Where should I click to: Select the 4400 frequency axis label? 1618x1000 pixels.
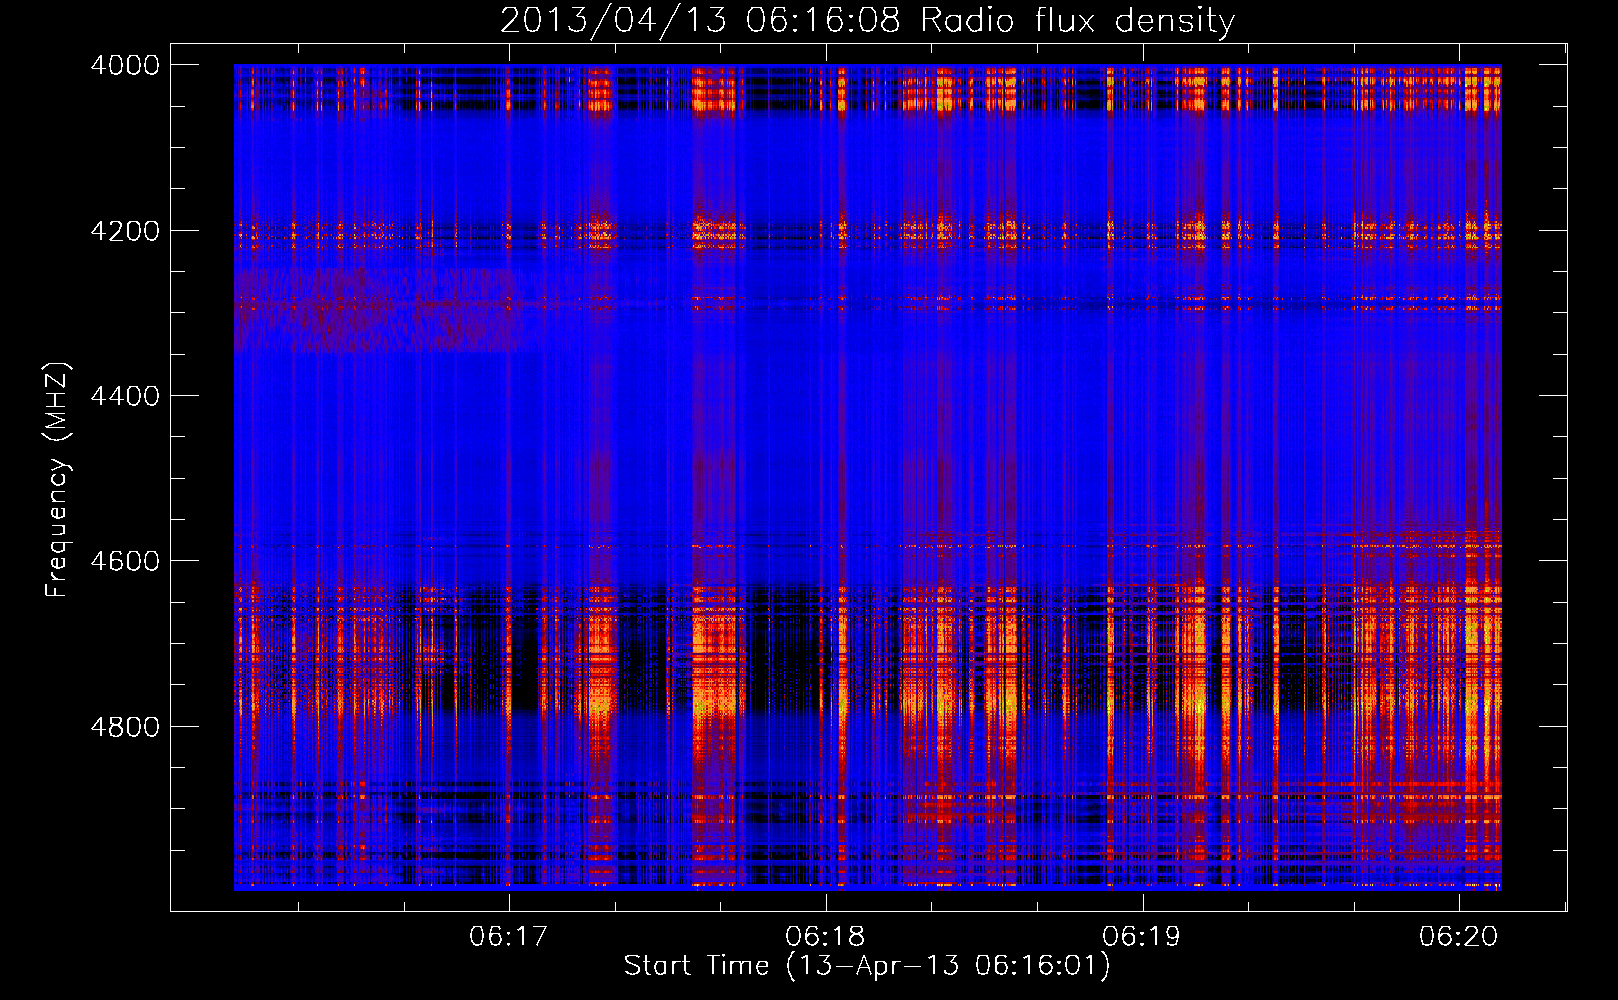[124, 396]
